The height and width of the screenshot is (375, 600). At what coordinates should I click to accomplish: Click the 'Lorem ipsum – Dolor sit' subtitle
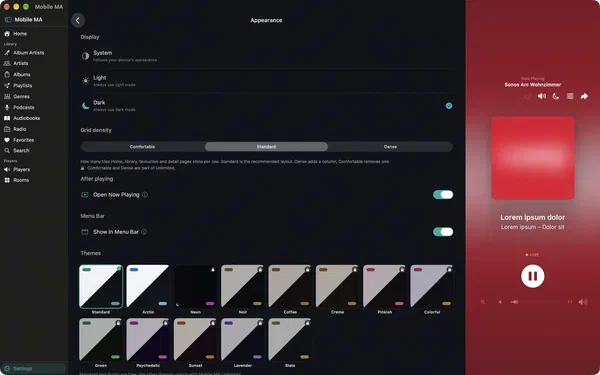click(x=533, y=227)
